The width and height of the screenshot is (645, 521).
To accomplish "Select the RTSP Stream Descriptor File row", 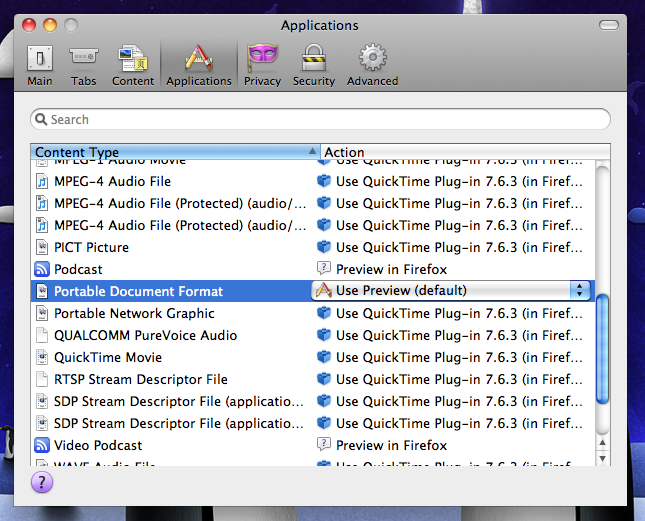I will click(313, 379).
